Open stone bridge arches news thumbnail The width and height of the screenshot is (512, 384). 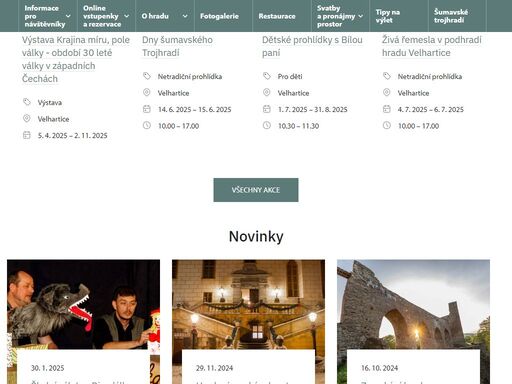(x=413, y=304)
